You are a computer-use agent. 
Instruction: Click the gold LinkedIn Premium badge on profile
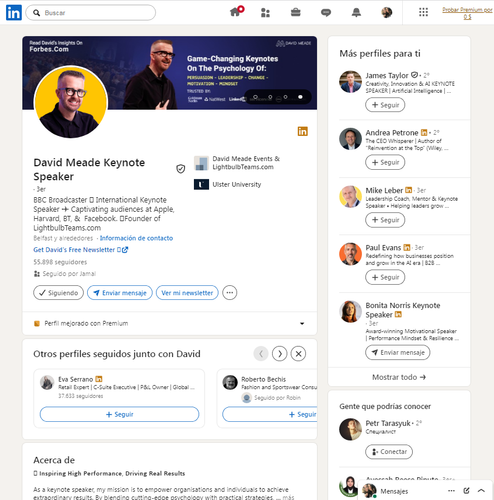(x=302, y=131)
